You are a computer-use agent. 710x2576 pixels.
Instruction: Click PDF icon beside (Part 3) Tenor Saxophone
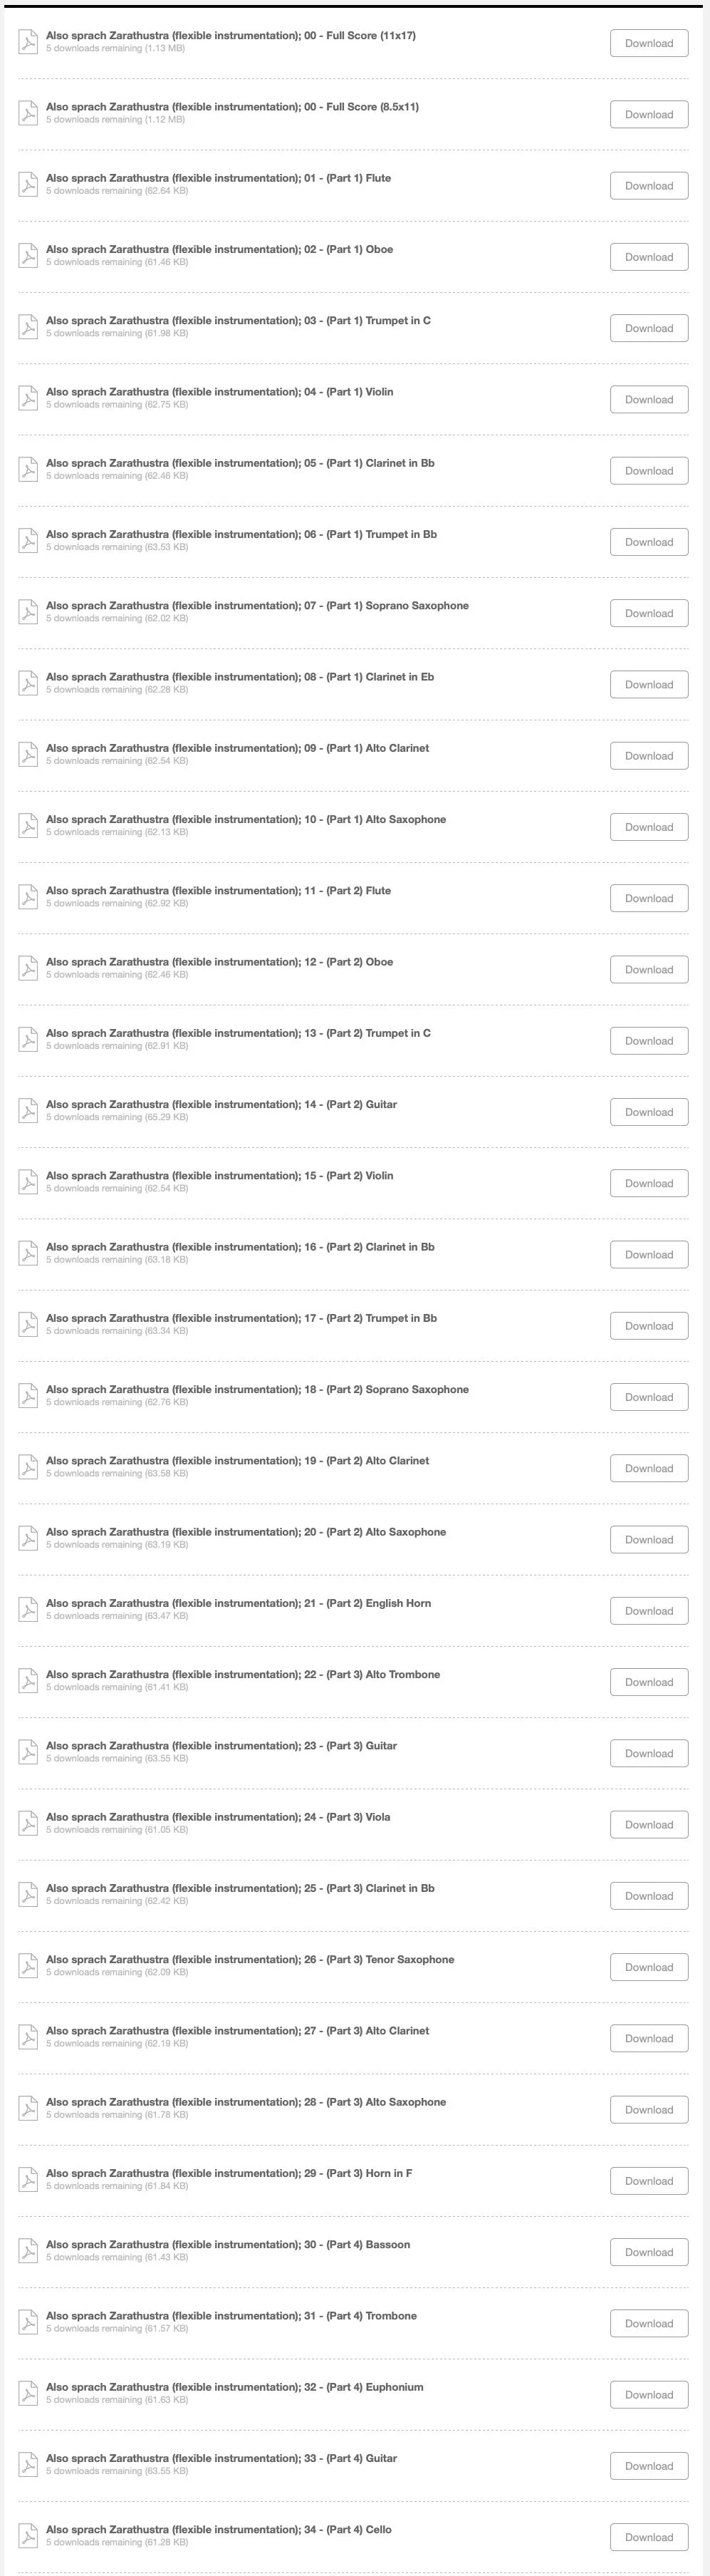[29, 1966]
